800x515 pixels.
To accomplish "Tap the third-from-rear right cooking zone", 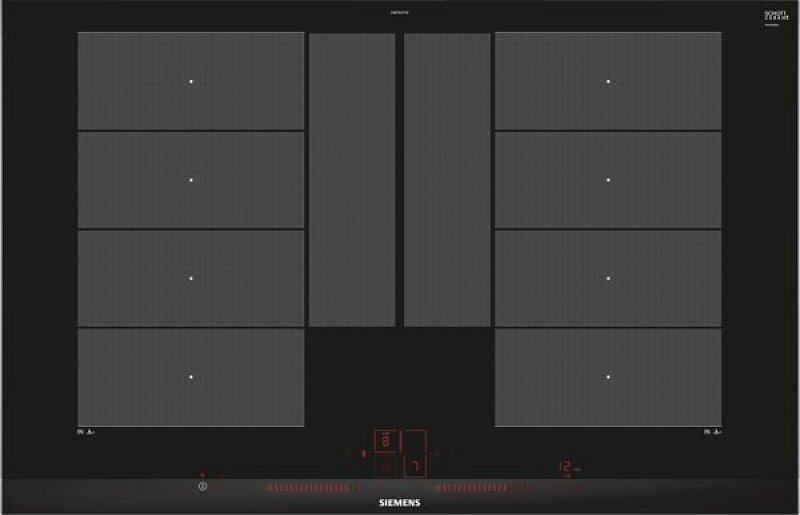I will pyautogui.click(x=608, y=278).
